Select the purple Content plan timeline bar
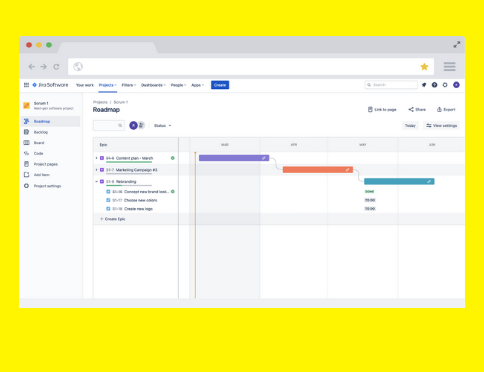484x372 pixels. click(234, 158)
